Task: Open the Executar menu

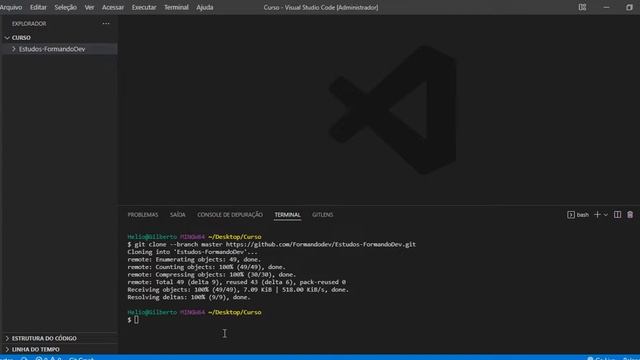Action: (144, 7)
